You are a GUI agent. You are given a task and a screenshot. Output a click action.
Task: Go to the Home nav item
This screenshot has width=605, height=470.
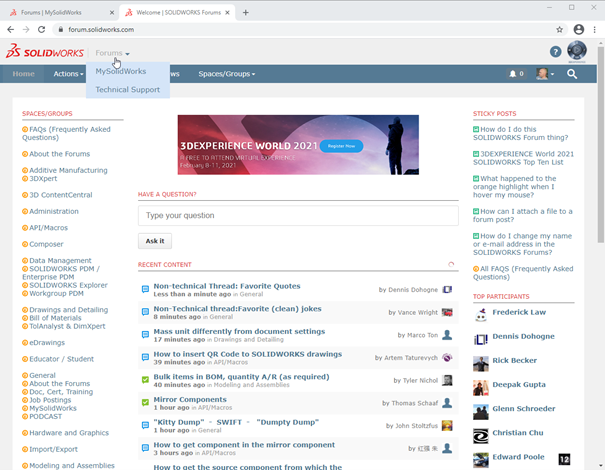(x=24, y=74)
